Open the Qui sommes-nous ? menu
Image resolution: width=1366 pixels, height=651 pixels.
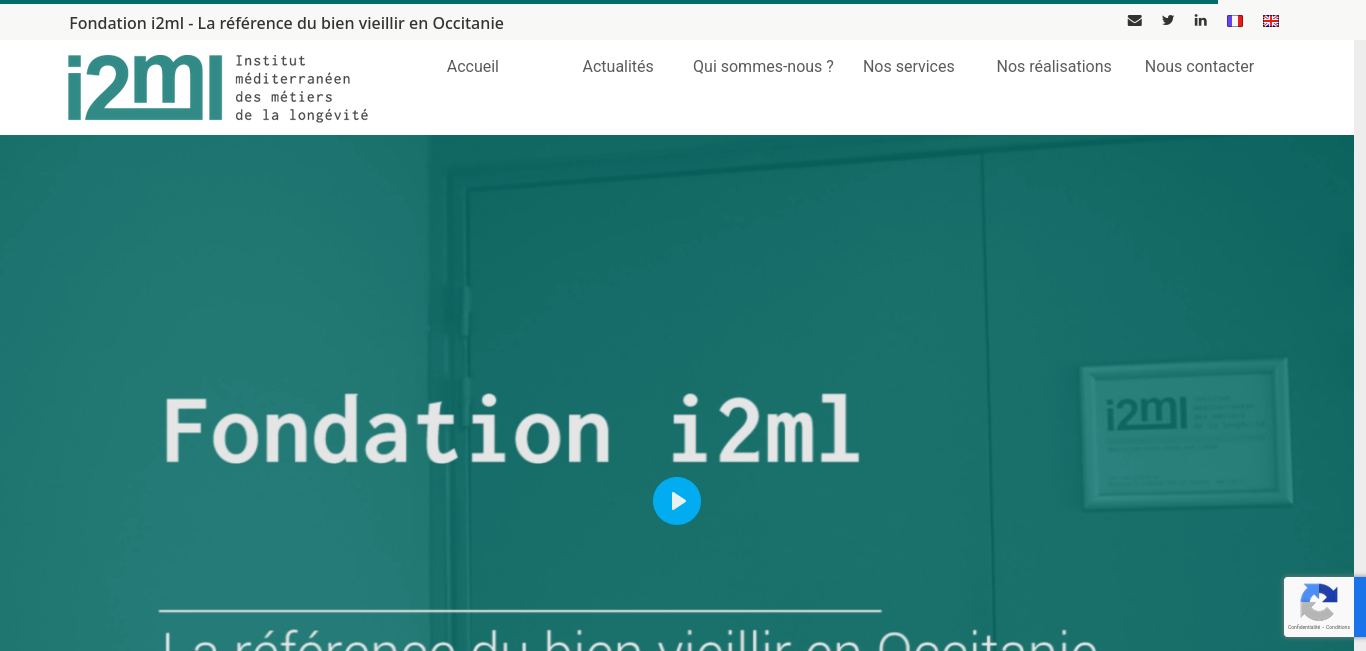point(763,66)
